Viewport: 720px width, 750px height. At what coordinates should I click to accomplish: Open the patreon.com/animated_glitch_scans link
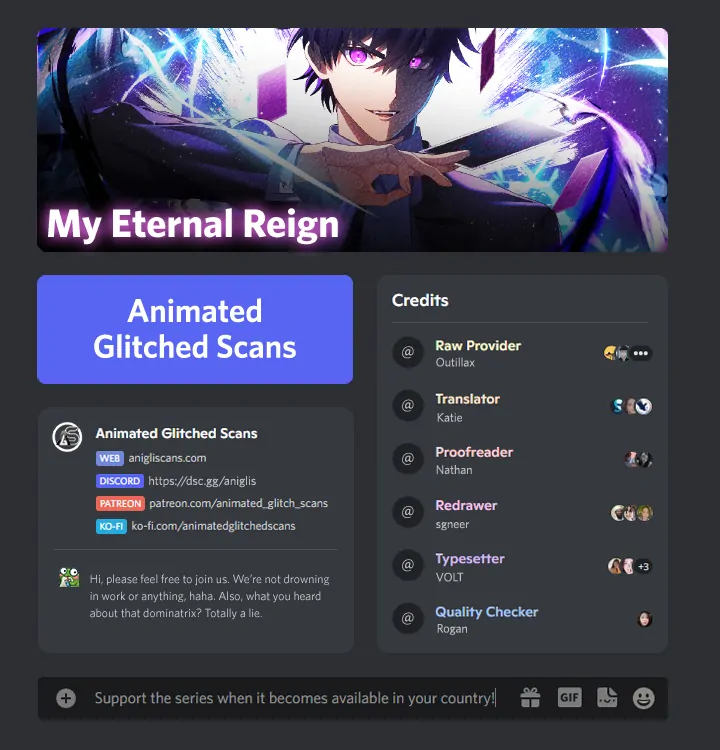coord(238,503)
